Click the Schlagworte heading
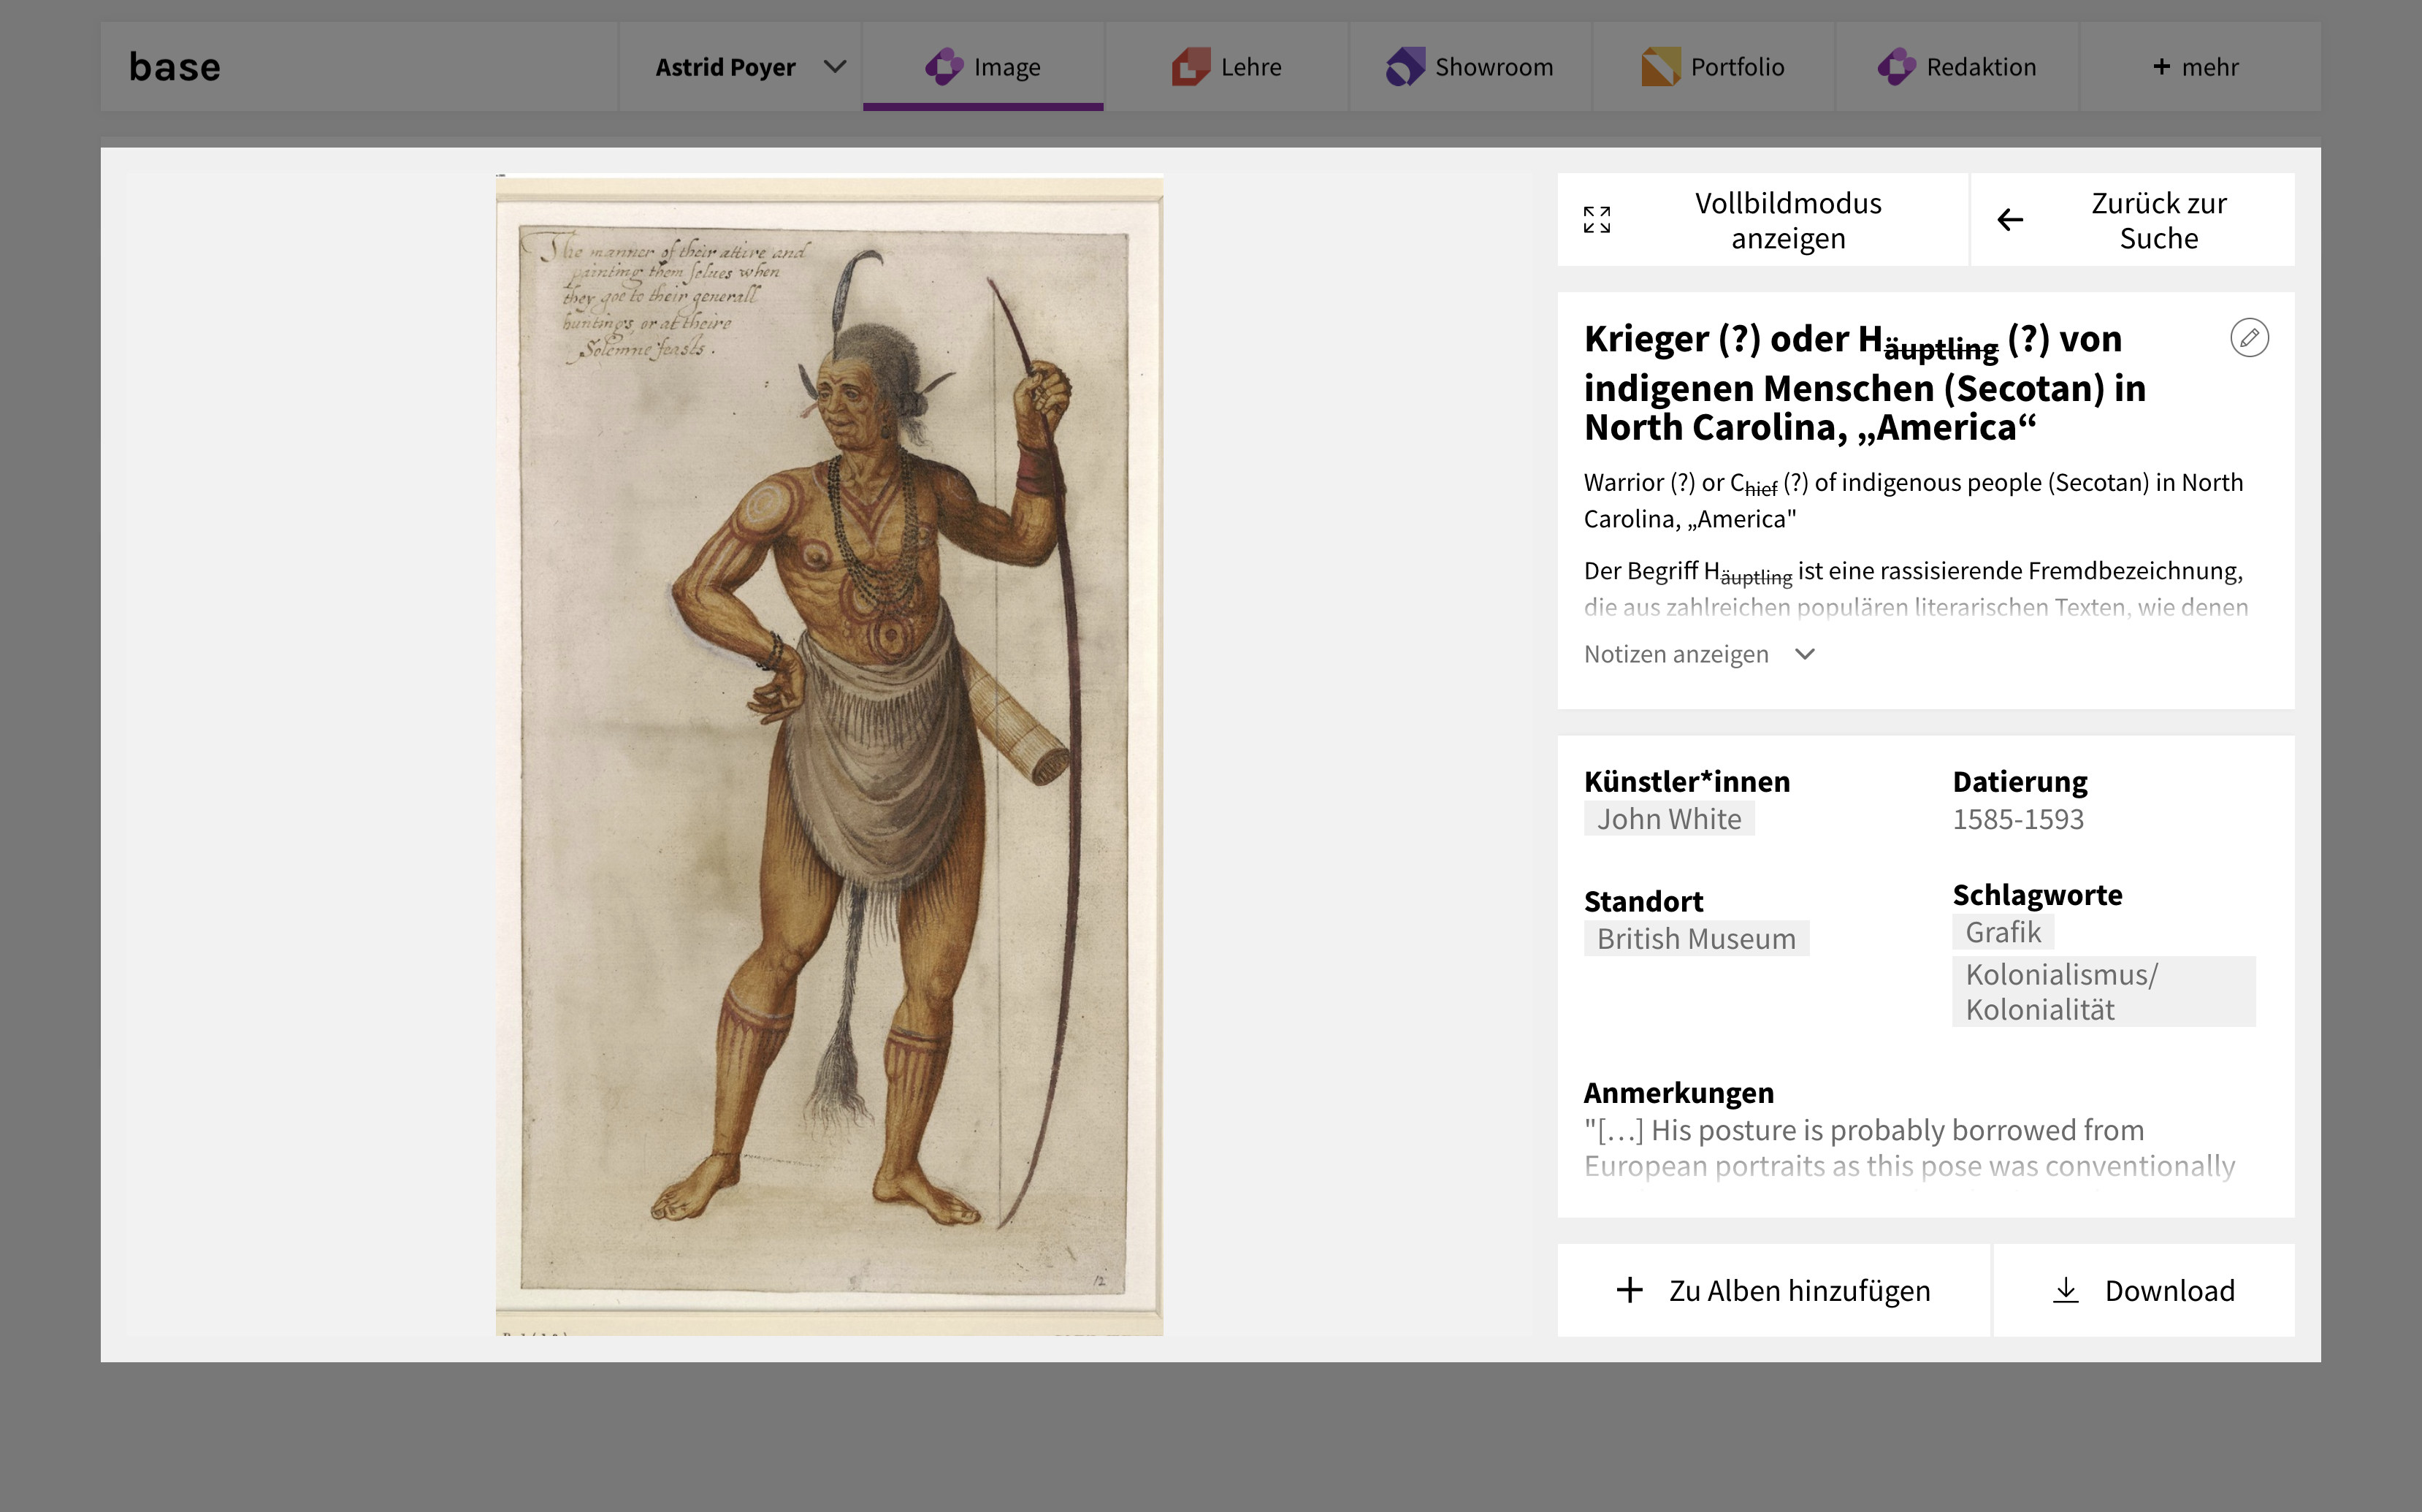The height and width of the screenshot is (1512, 2422). pyautogui.click(x=2037, y=894)
